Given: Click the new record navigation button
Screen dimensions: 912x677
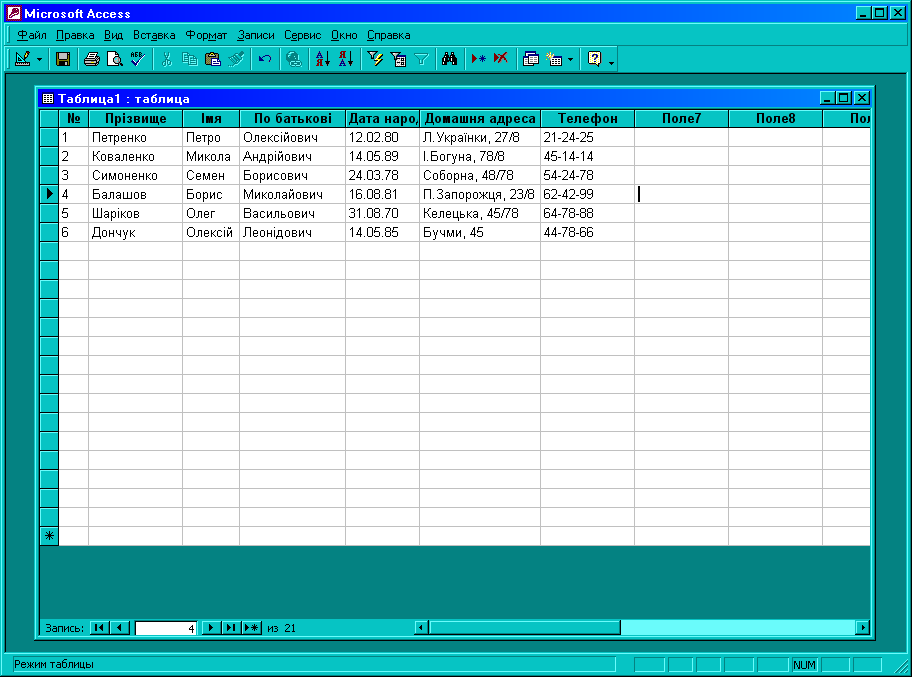Looking at the screenshot, I should click(x=252, y=628).
